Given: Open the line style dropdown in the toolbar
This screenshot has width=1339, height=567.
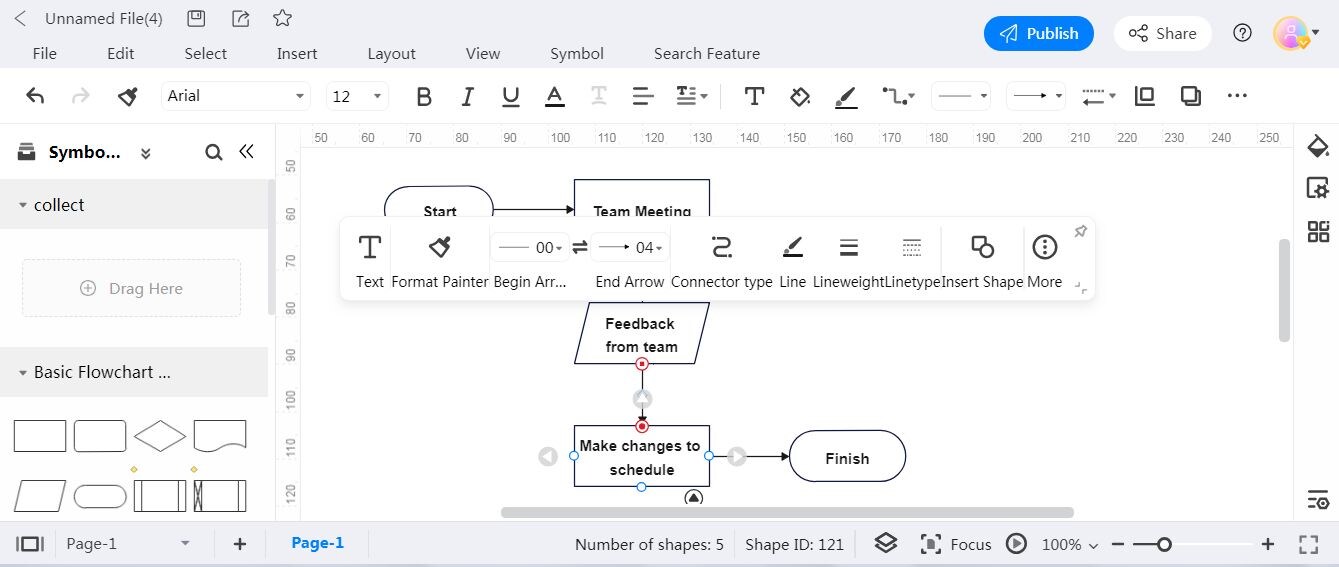Looking at the screenshot, I should coord(961,96).
